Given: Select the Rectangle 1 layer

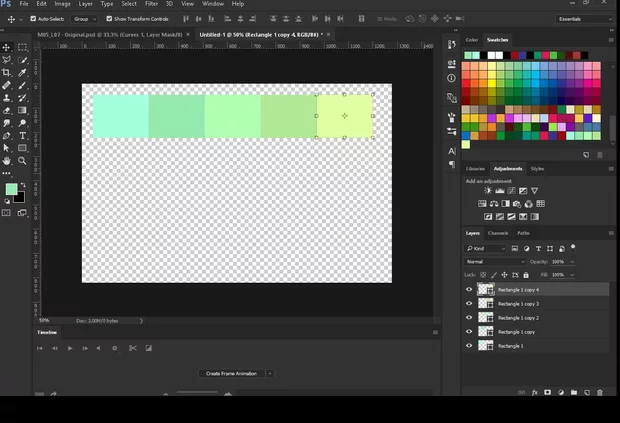Looking at the screenshot, I should click(x=510, y=345).
